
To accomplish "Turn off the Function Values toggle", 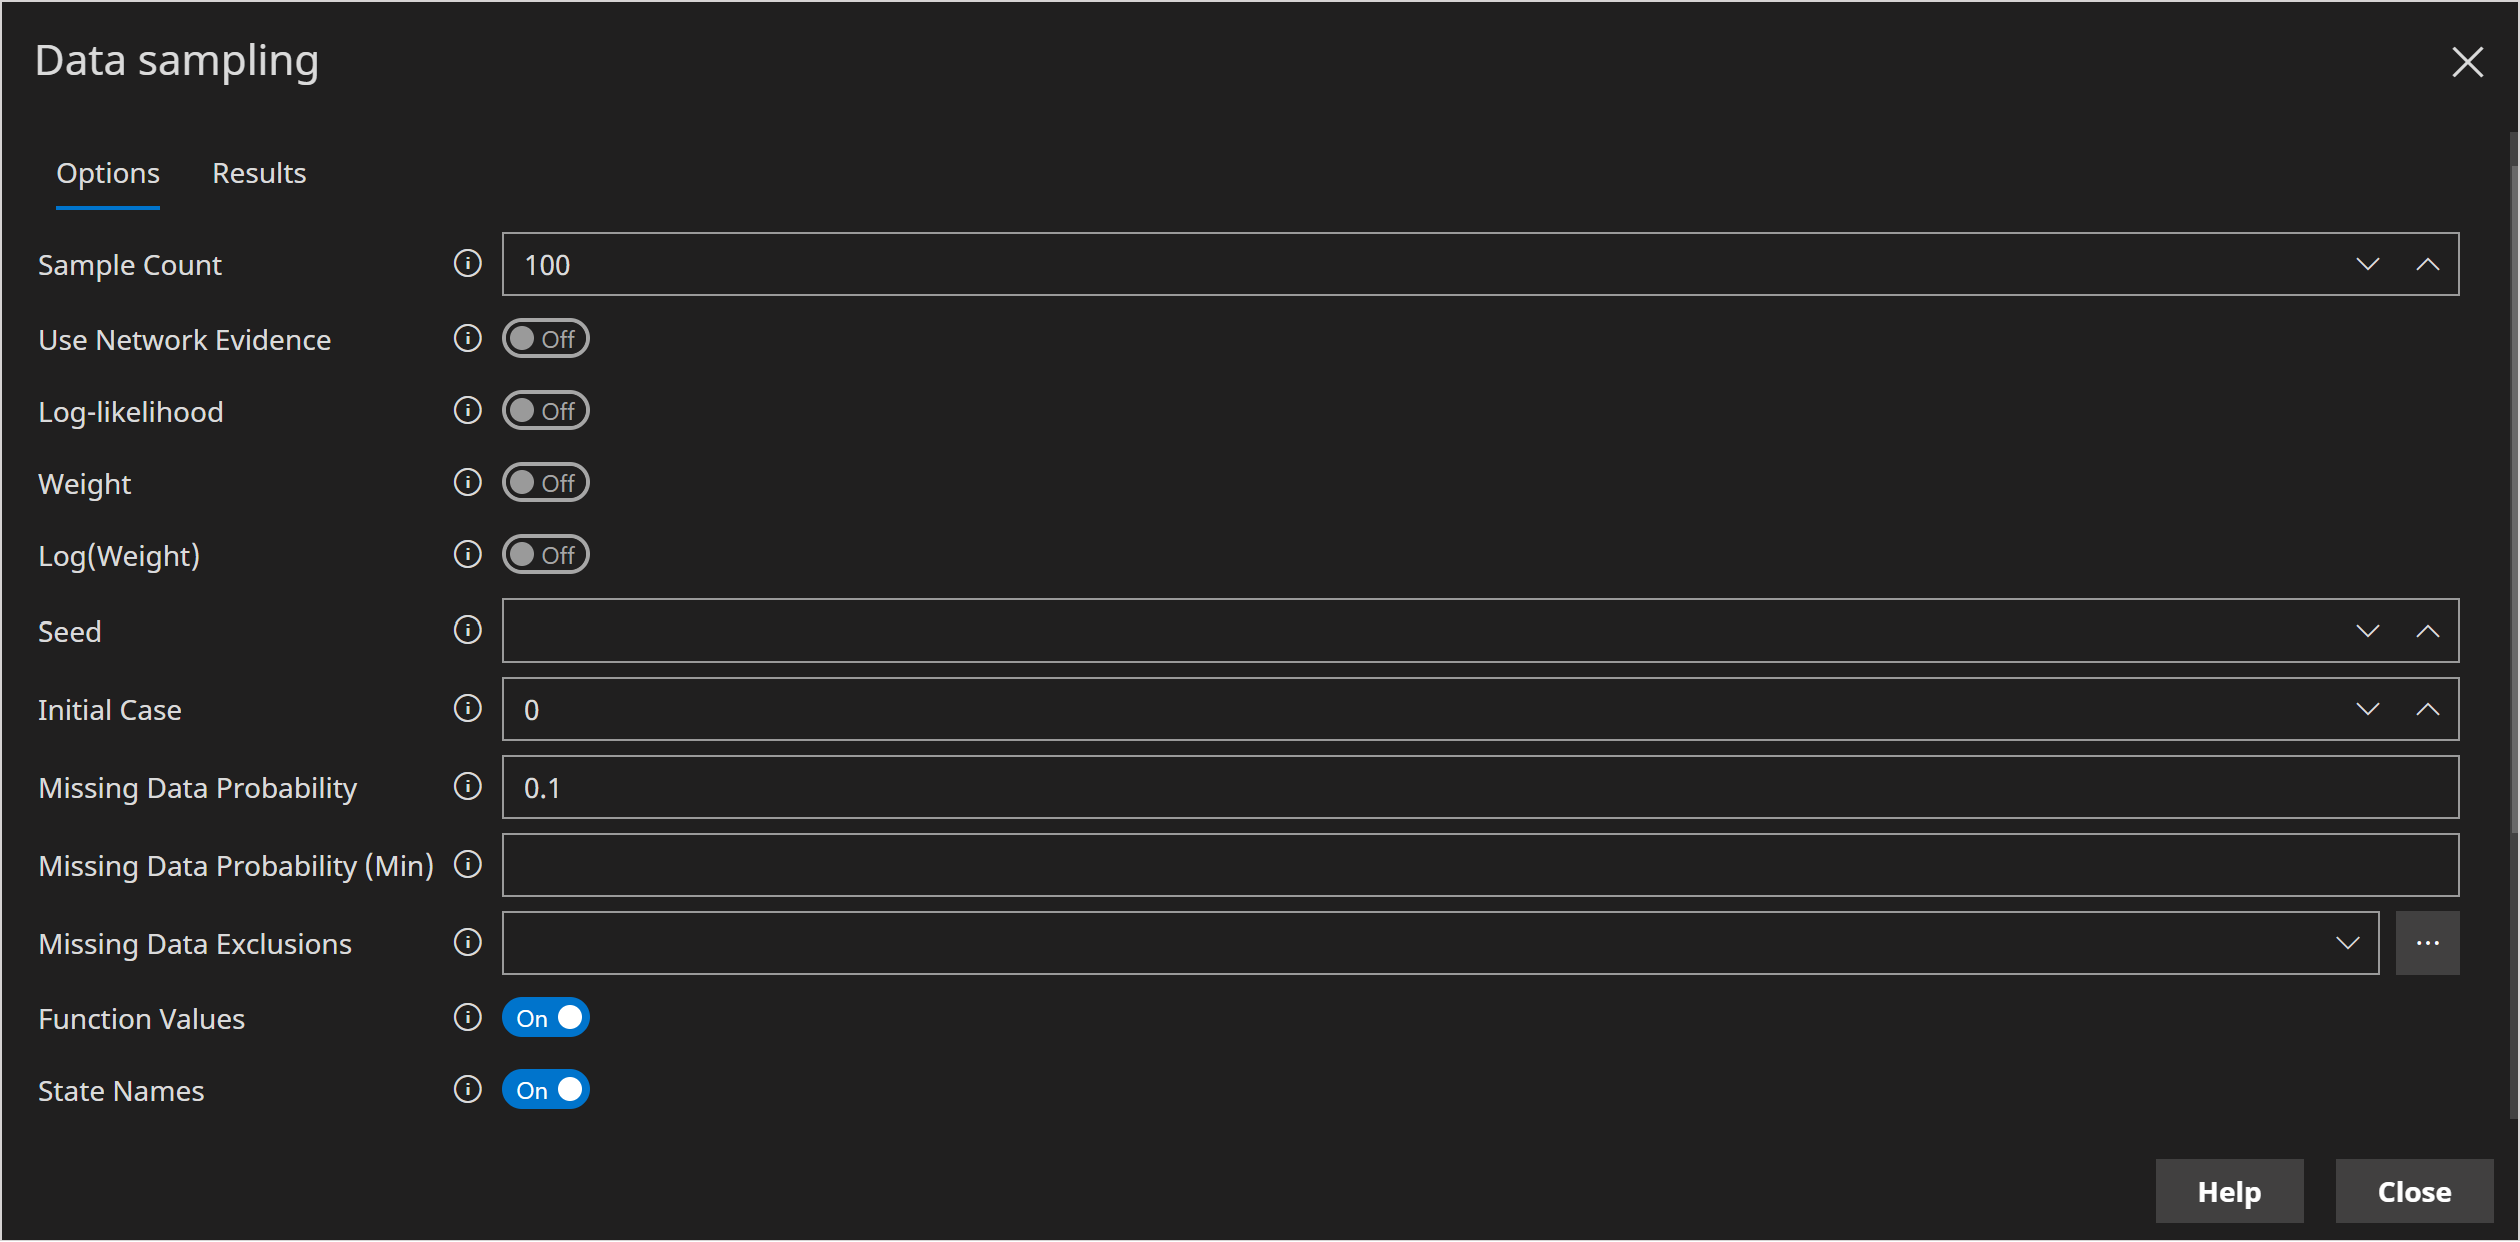I will [x=545, y=1017].
